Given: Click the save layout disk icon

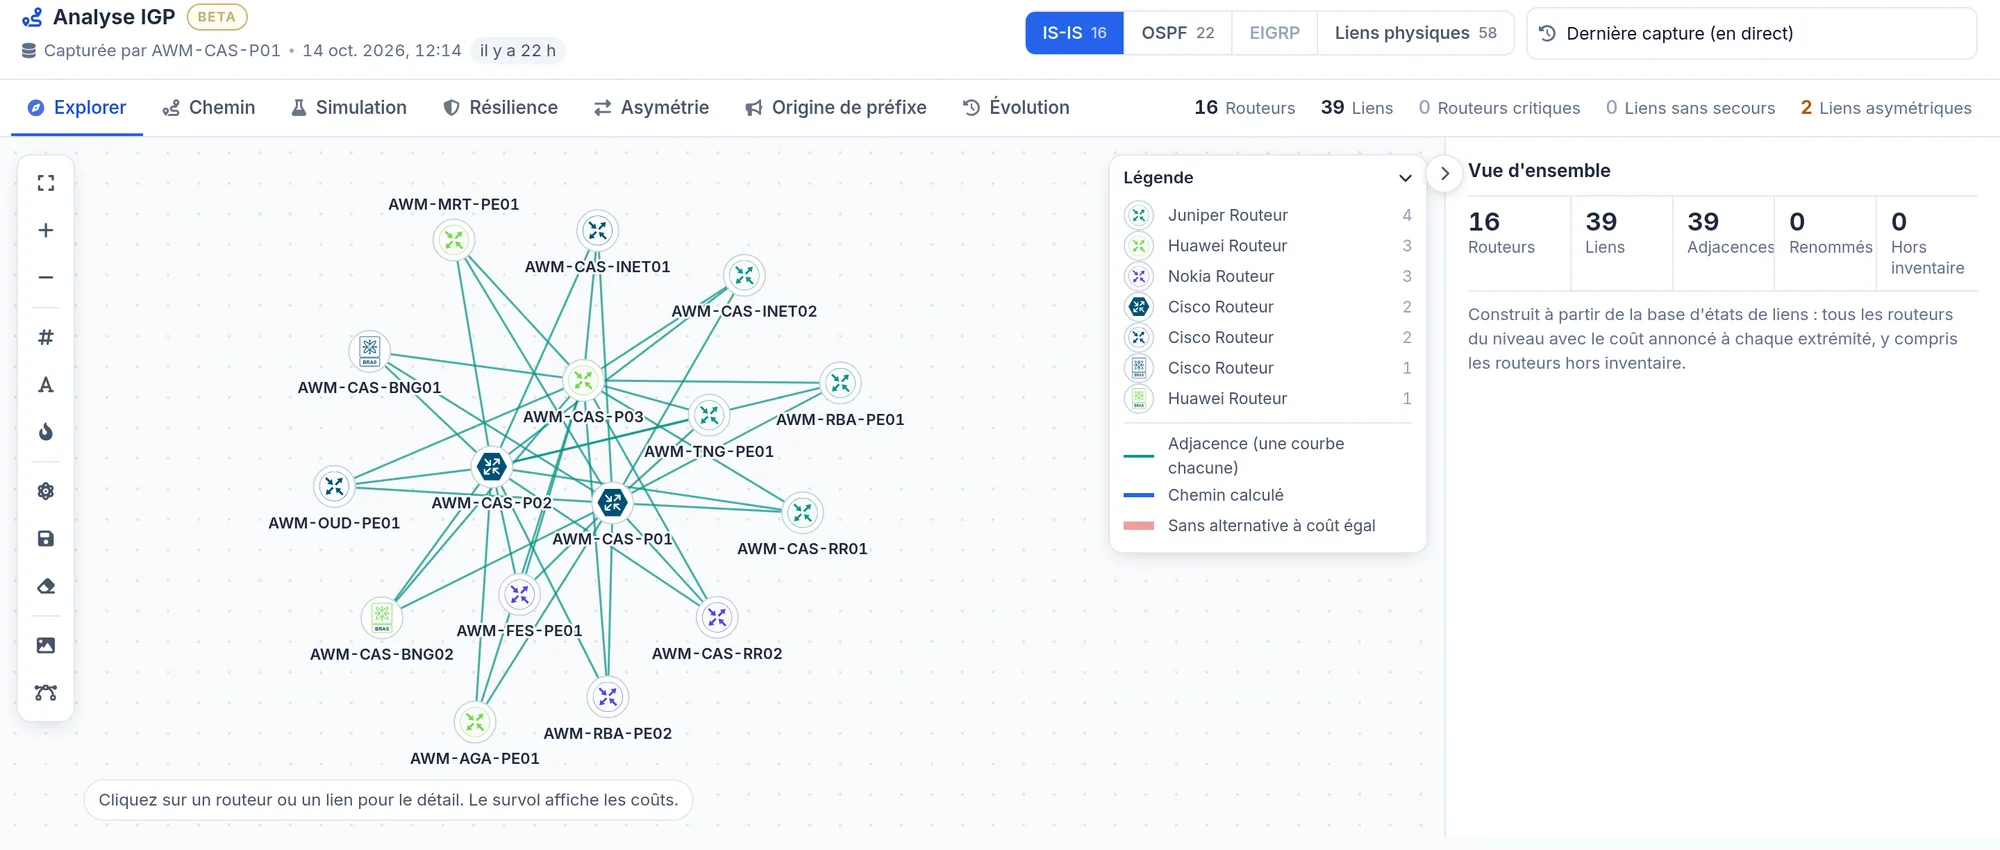Looking at the screenshot, I should [46, 539].
